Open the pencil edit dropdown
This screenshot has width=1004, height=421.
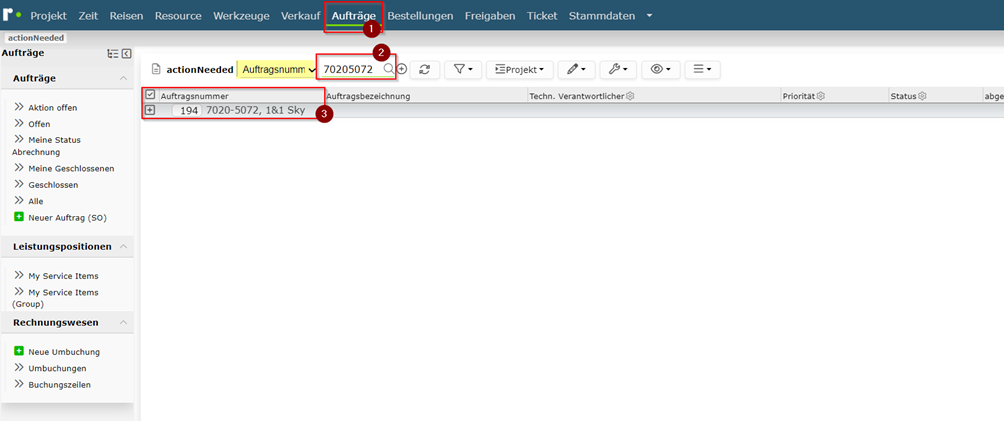click(x=576, y=69)
